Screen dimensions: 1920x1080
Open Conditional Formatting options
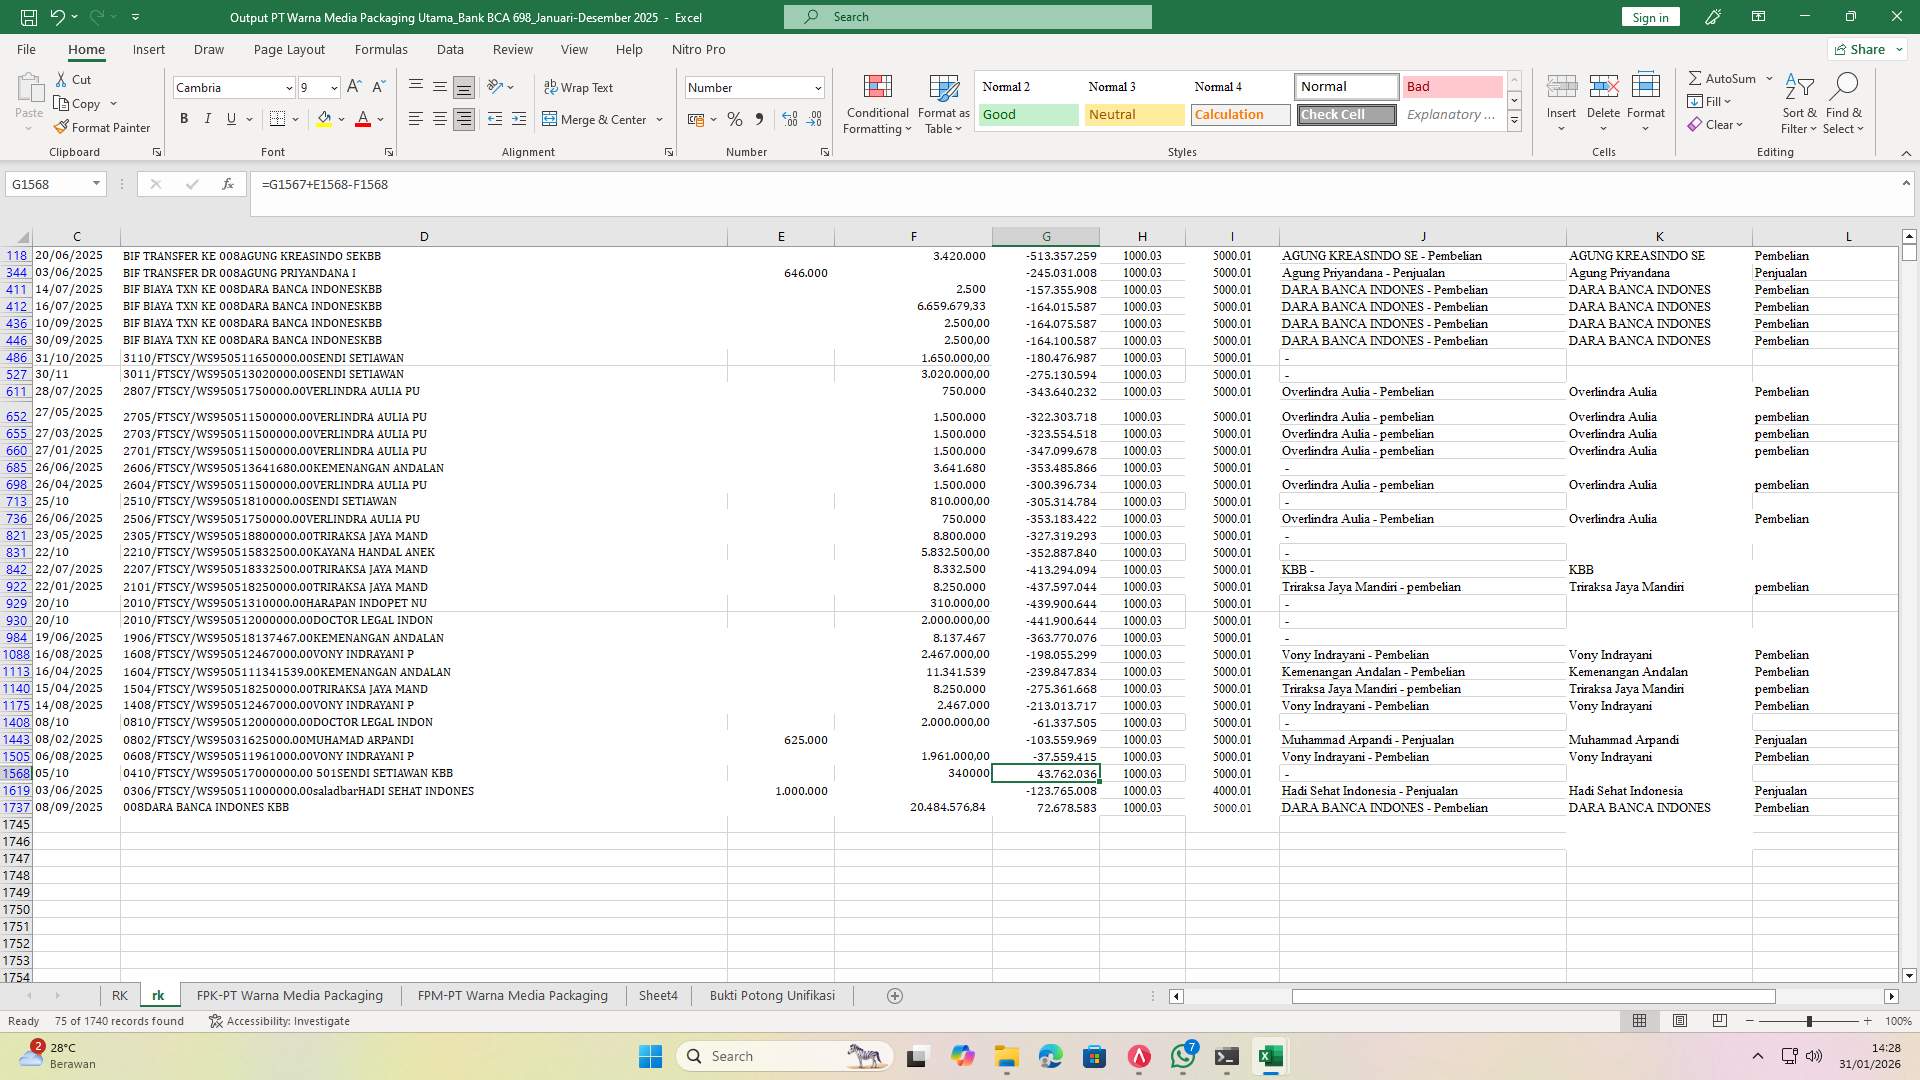(877, 104)
